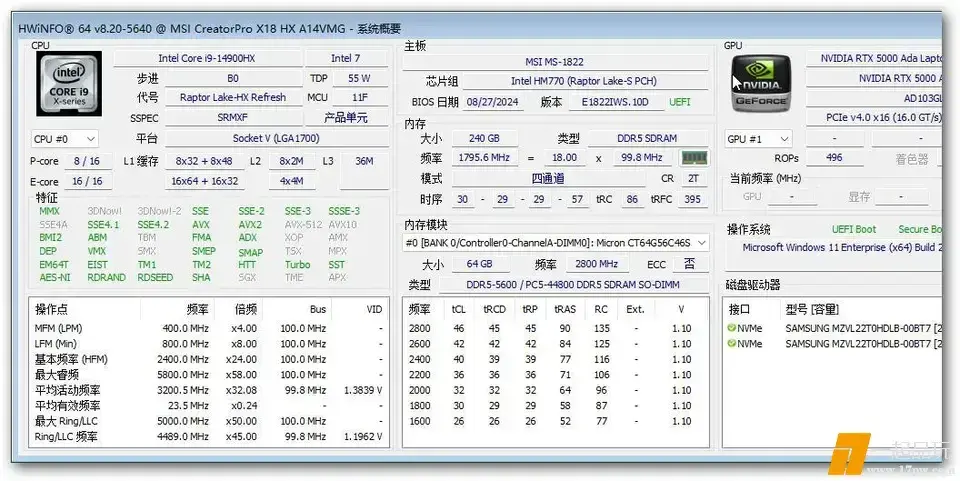Click the Microsoft Windows 11 Enterprise field
This screenshot has height=481, width=960.
835,247
